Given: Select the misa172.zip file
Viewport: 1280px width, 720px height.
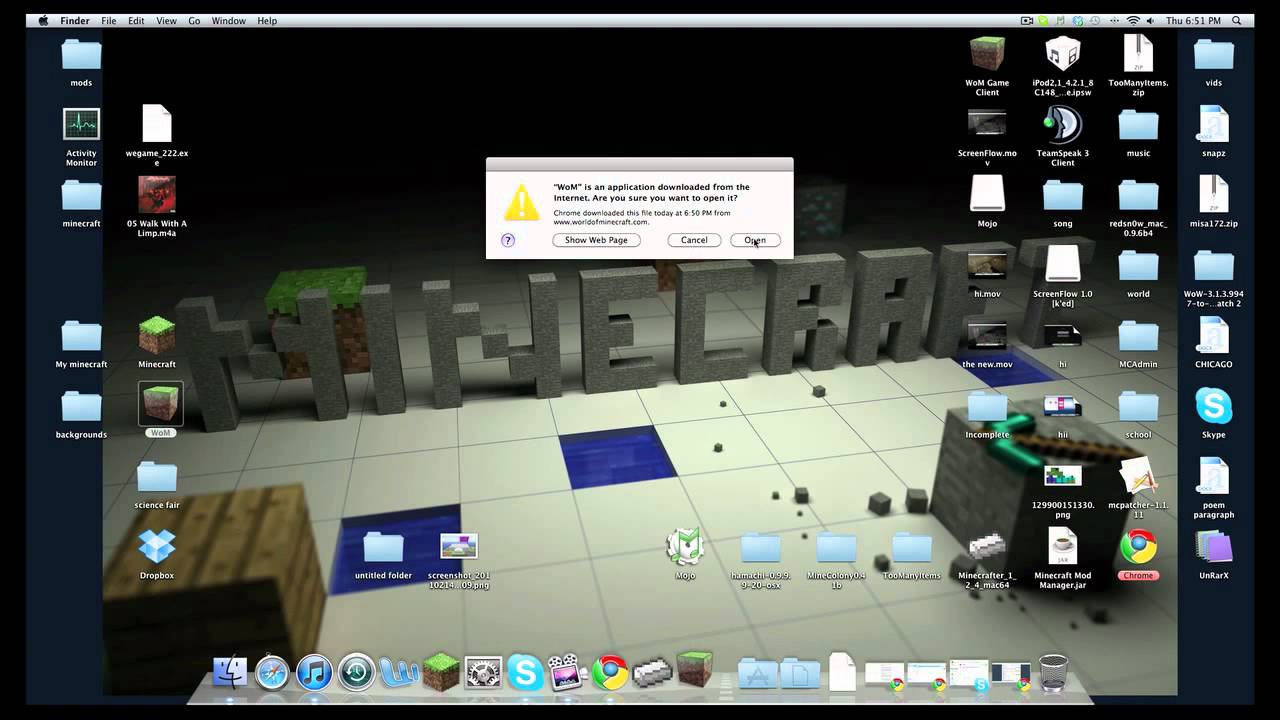Looking at the screenshot, I should pyautogui.click(x=1214, y=195).
